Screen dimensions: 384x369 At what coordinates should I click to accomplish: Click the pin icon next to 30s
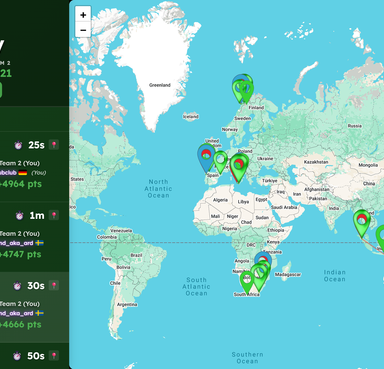[x=54, y=285]
